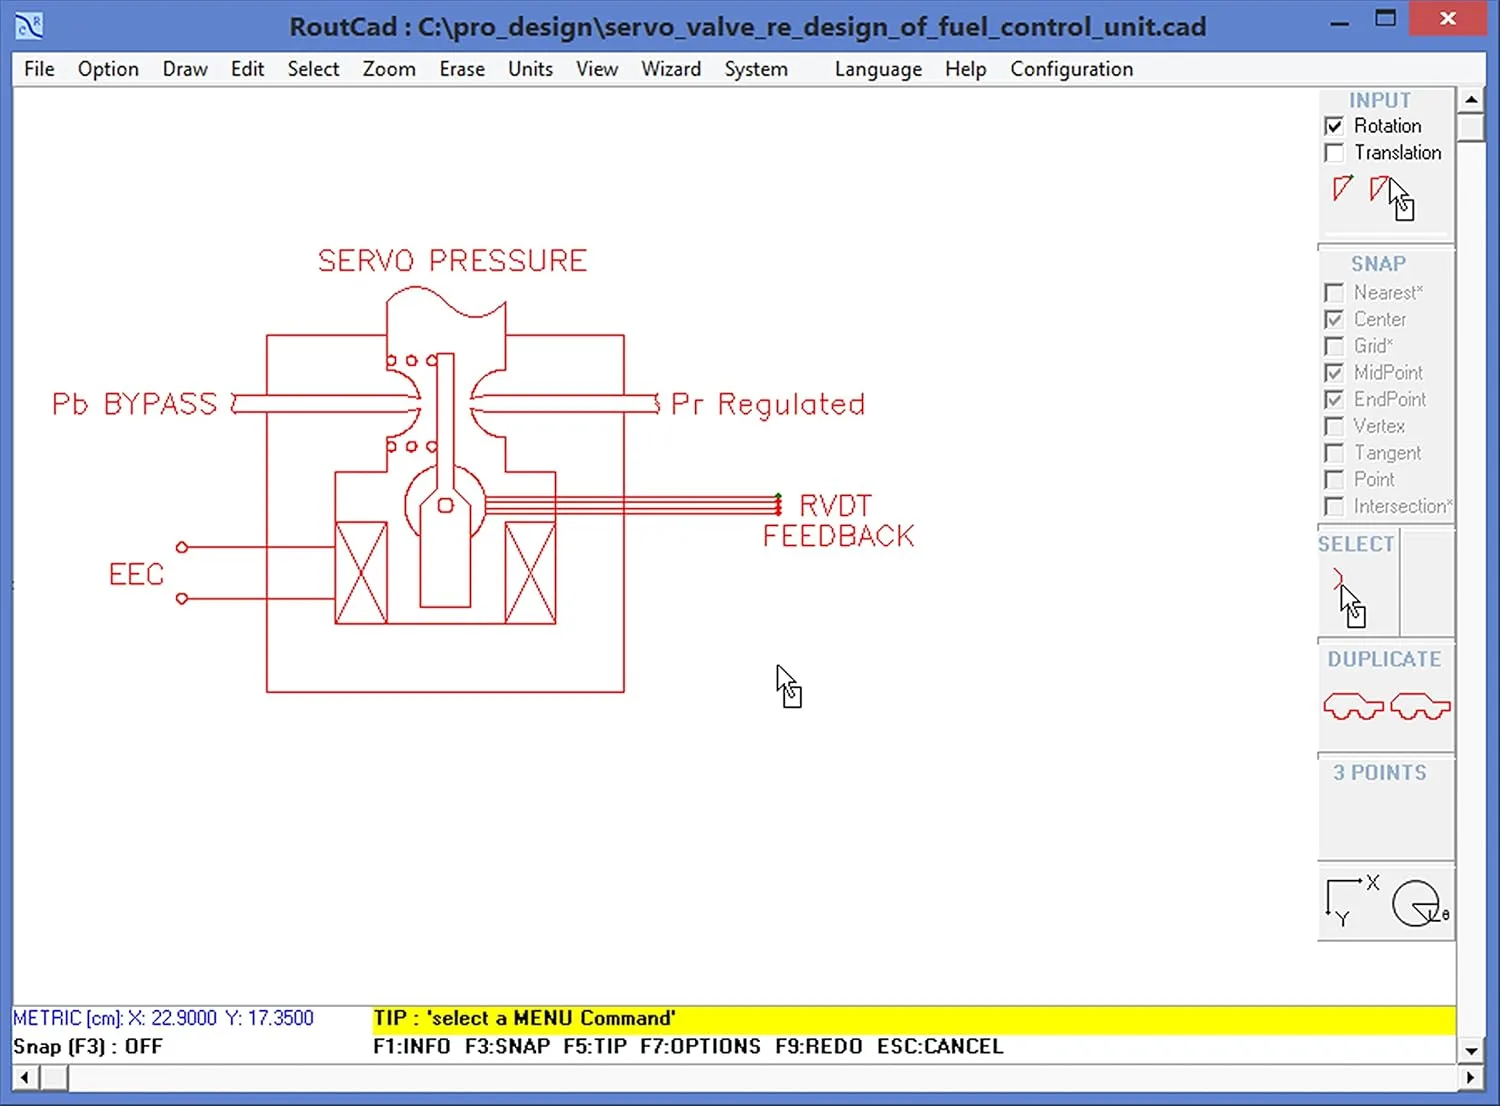Open the Draw menu
This screenshot has height=1106, width=1500.
(x=184, y=68)
